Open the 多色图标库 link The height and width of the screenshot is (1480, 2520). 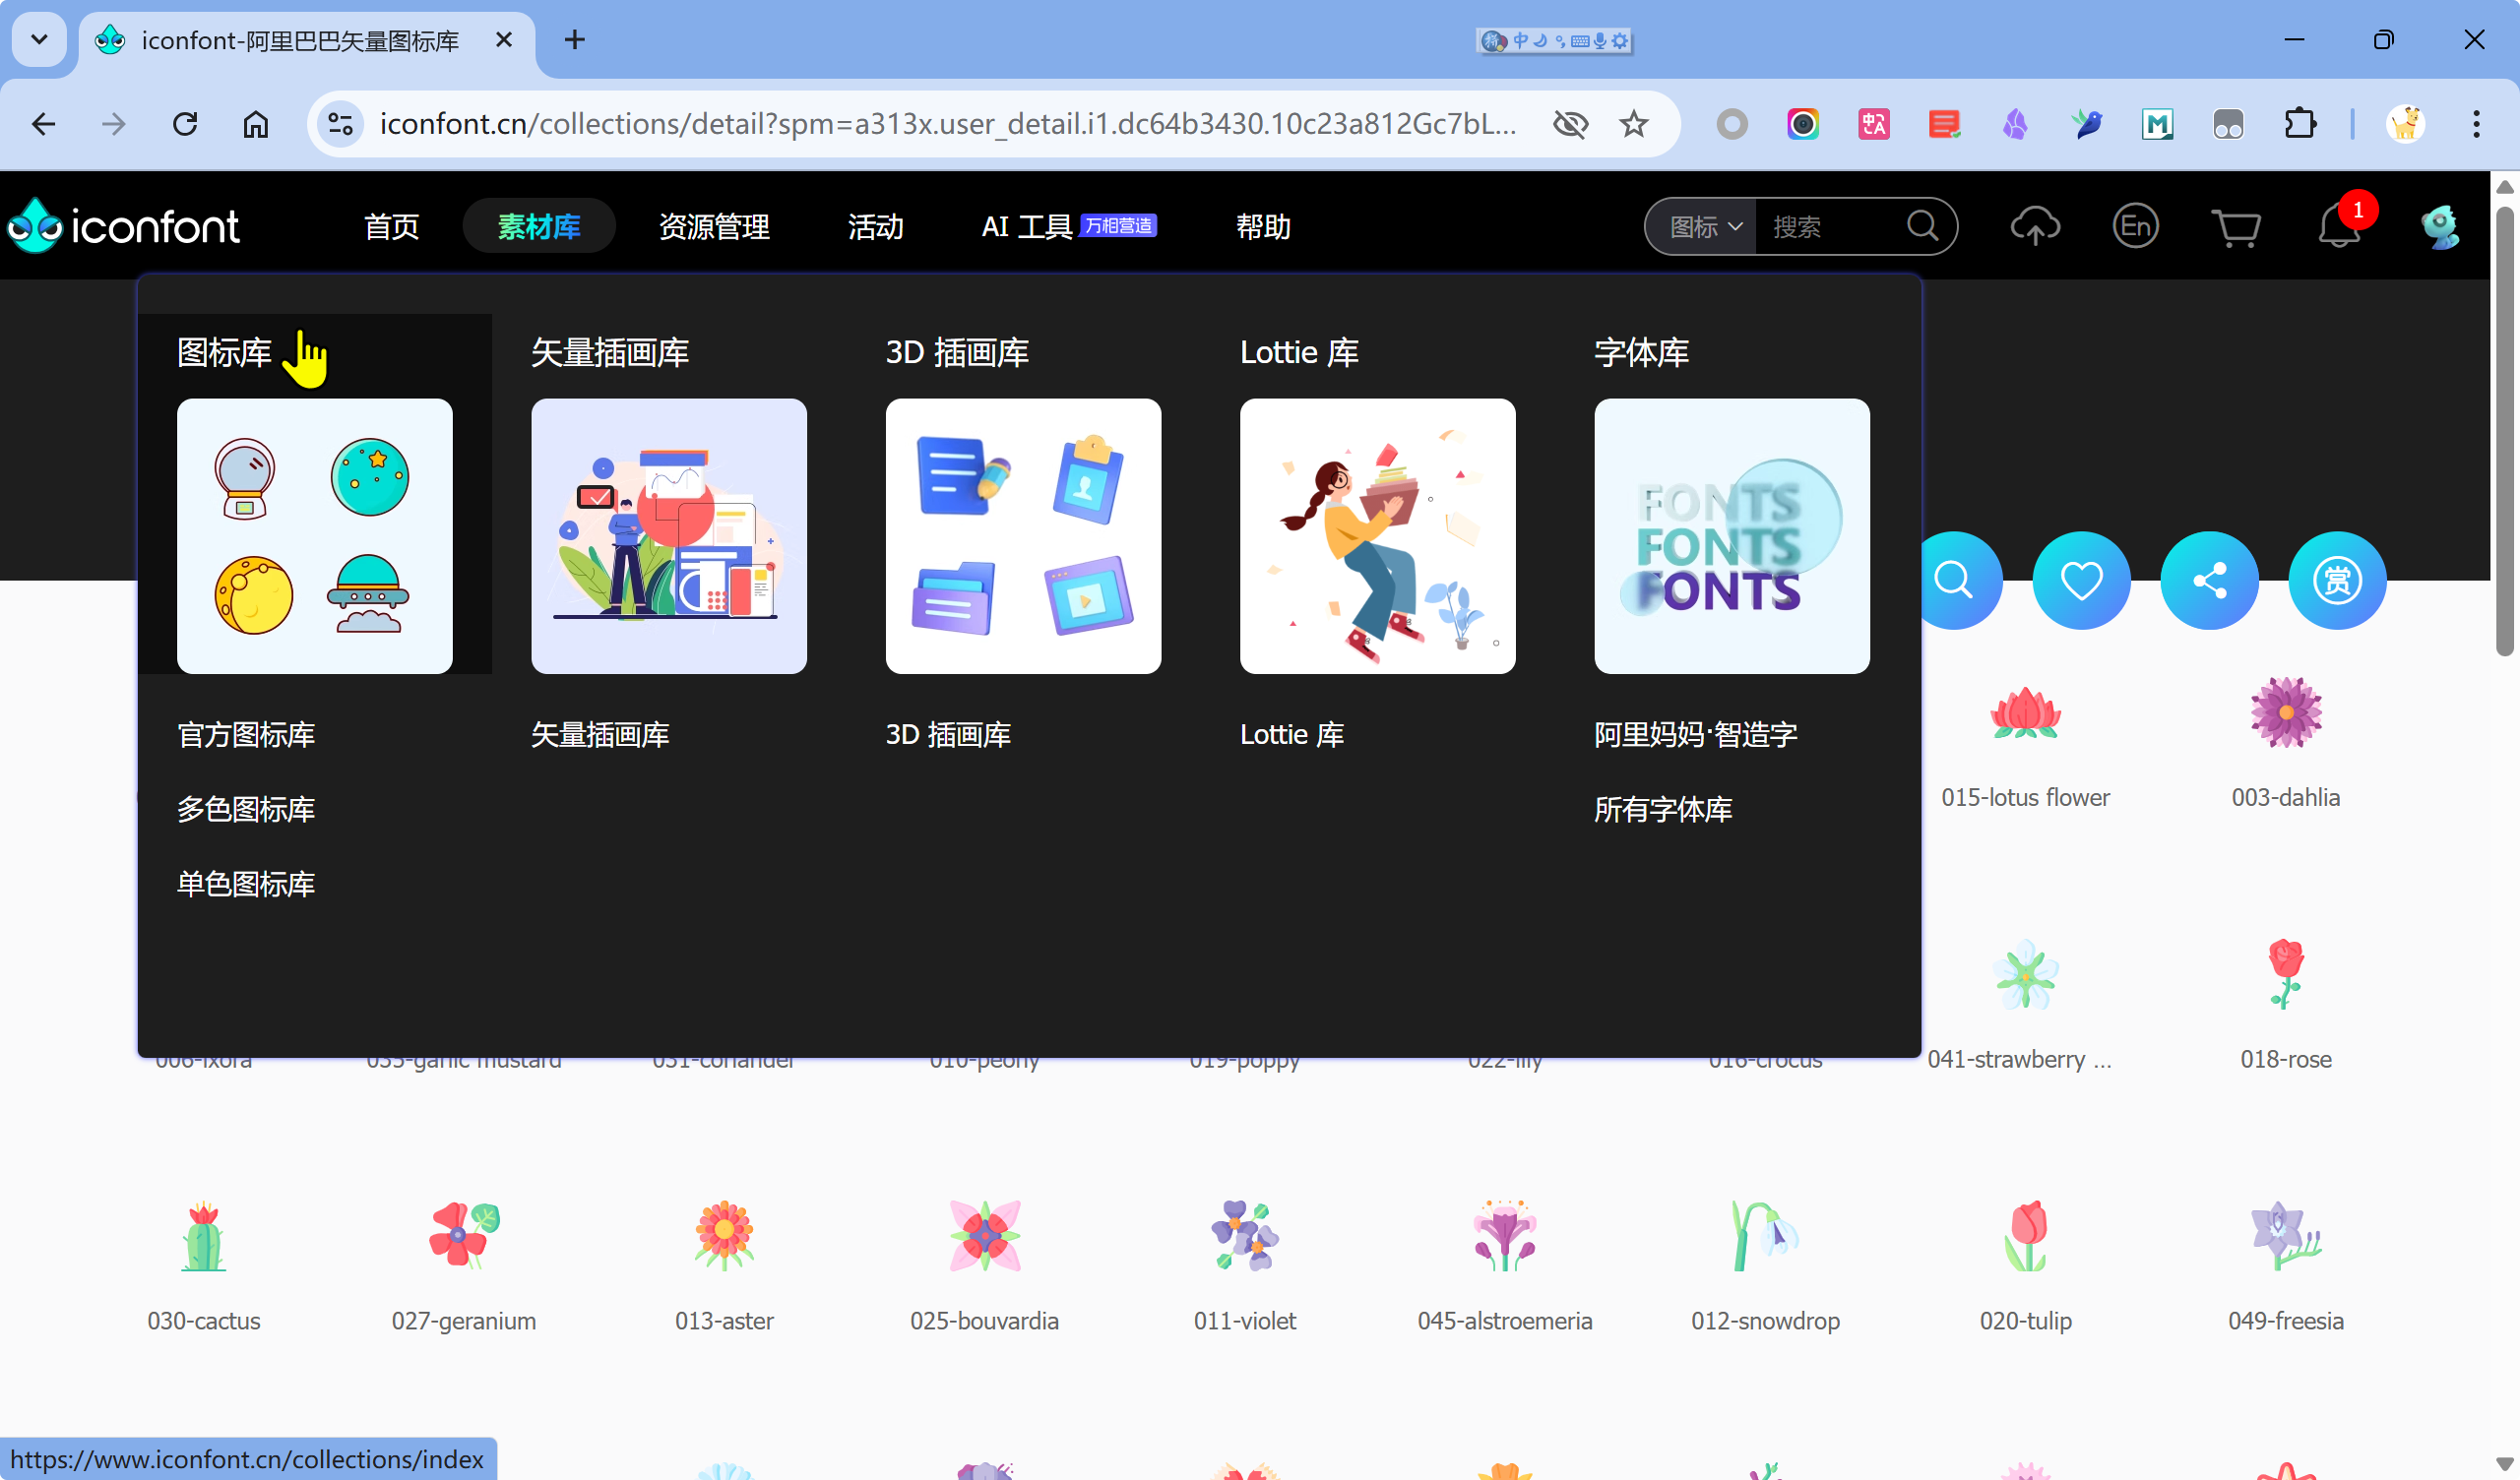246,809
